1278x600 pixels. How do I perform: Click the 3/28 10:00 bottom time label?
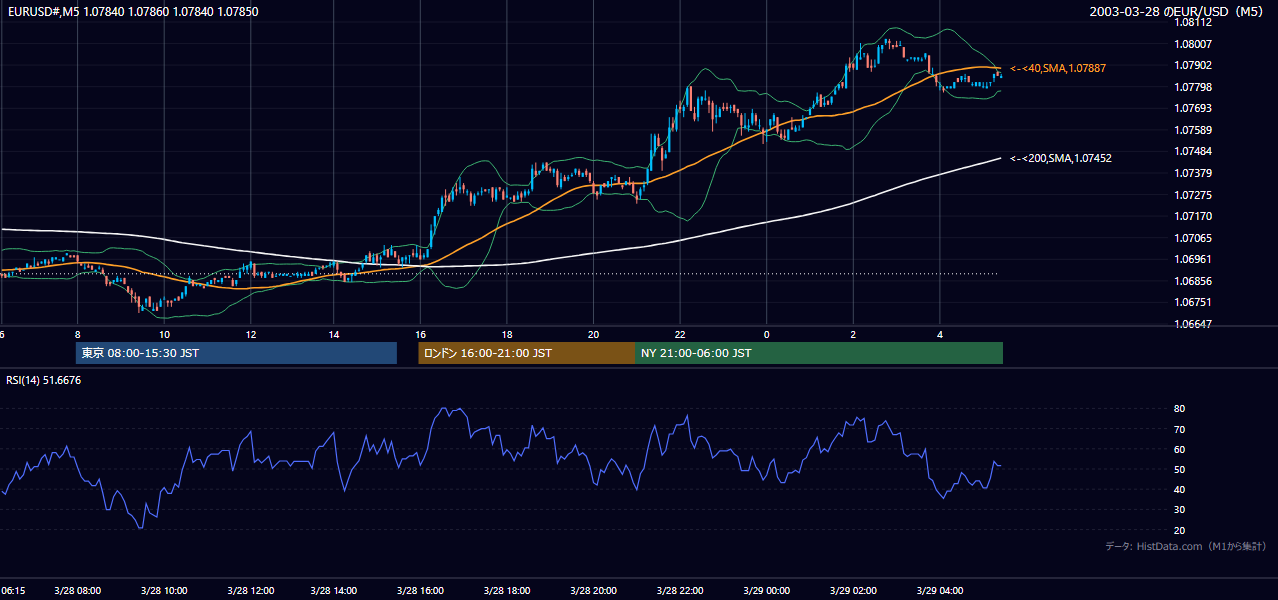click(162, 591)
